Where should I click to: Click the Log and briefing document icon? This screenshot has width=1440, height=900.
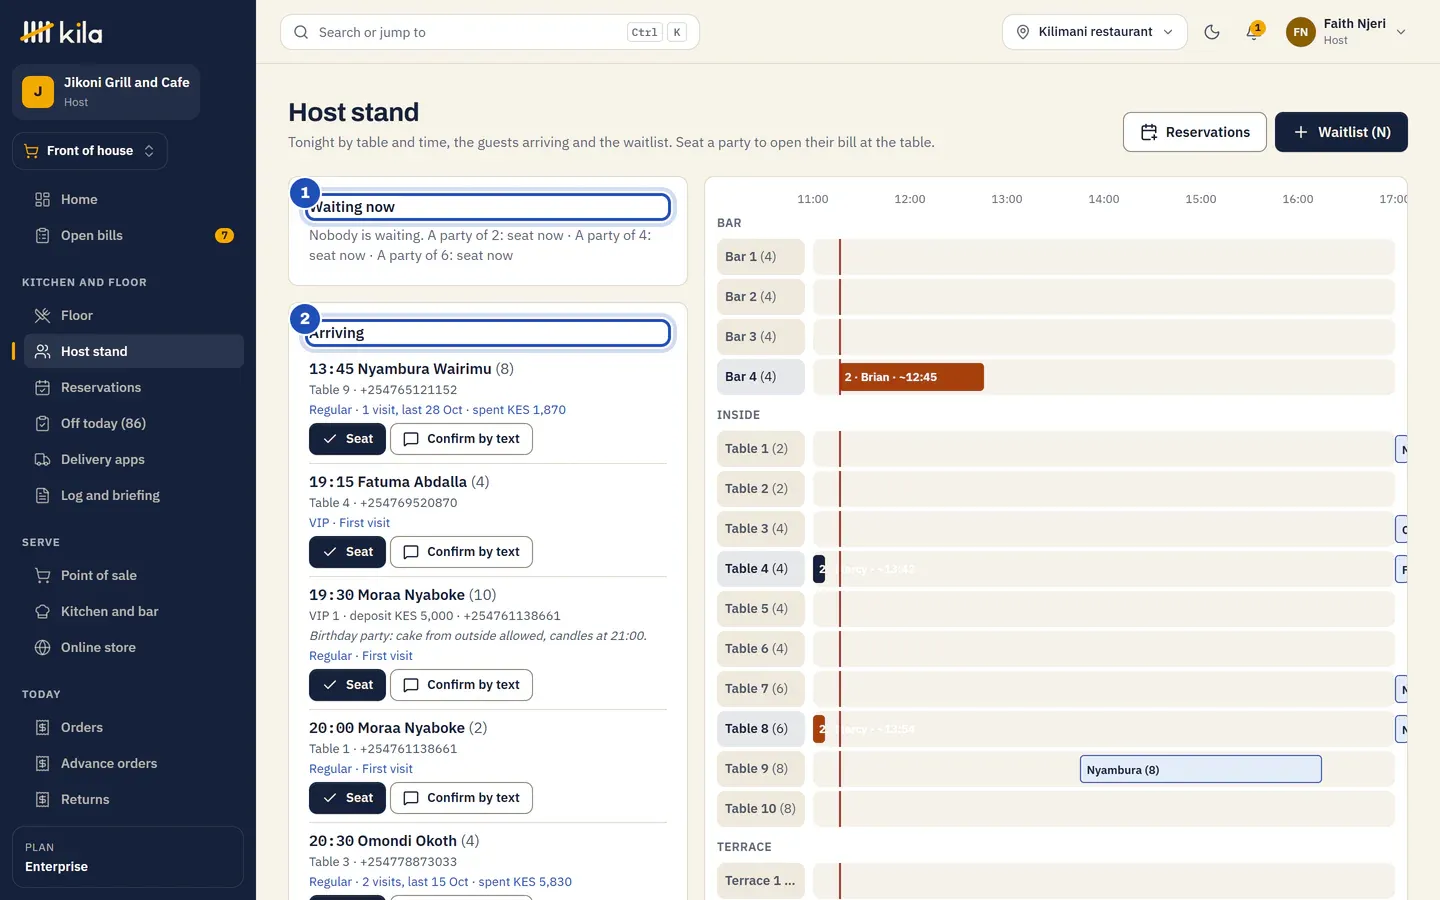(x=42, y=495)
